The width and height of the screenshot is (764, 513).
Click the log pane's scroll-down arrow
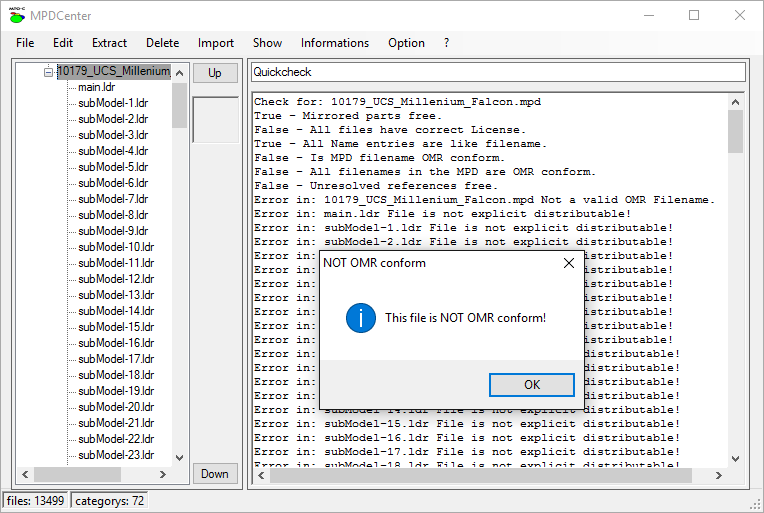pyautogui.click(x=735, y=458)
